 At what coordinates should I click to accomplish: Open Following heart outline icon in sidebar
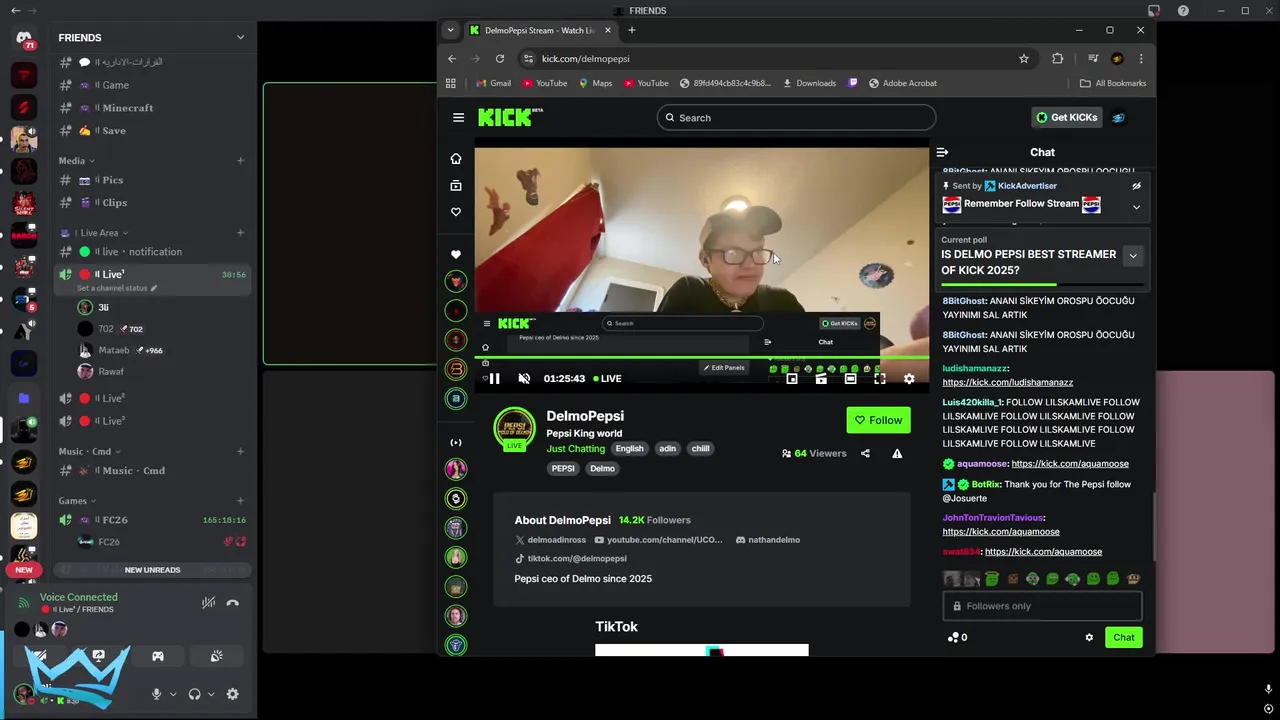coord(456,212)
